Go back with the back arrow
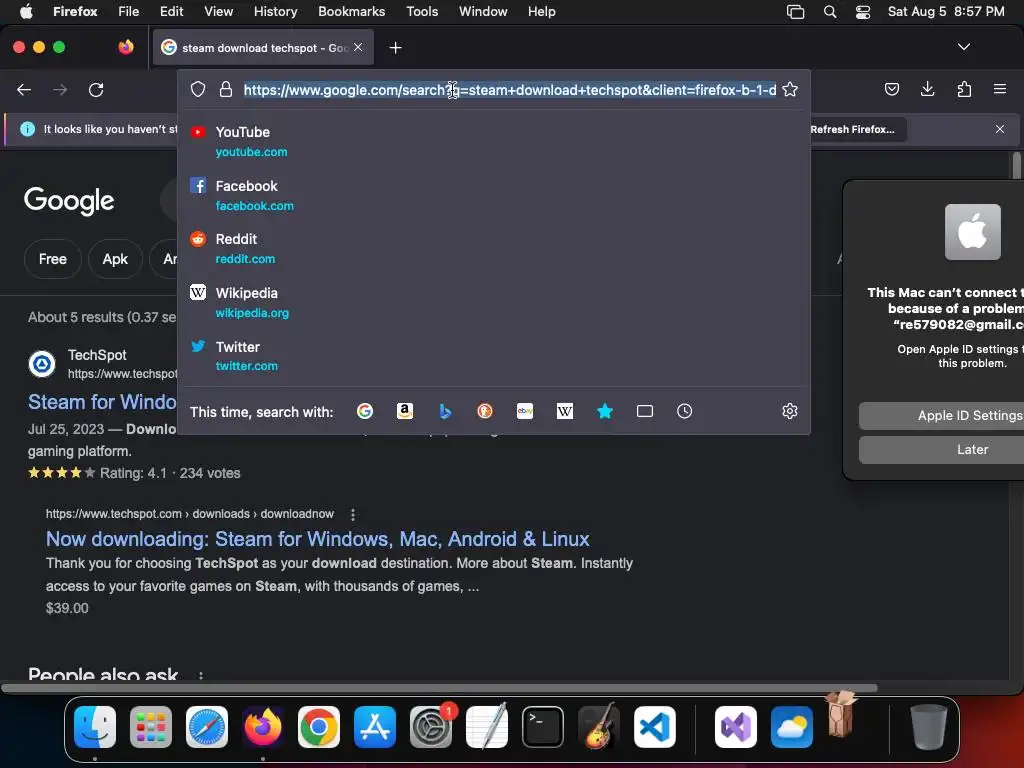Viewport: 1024px width, 768px height. point(24,89)
